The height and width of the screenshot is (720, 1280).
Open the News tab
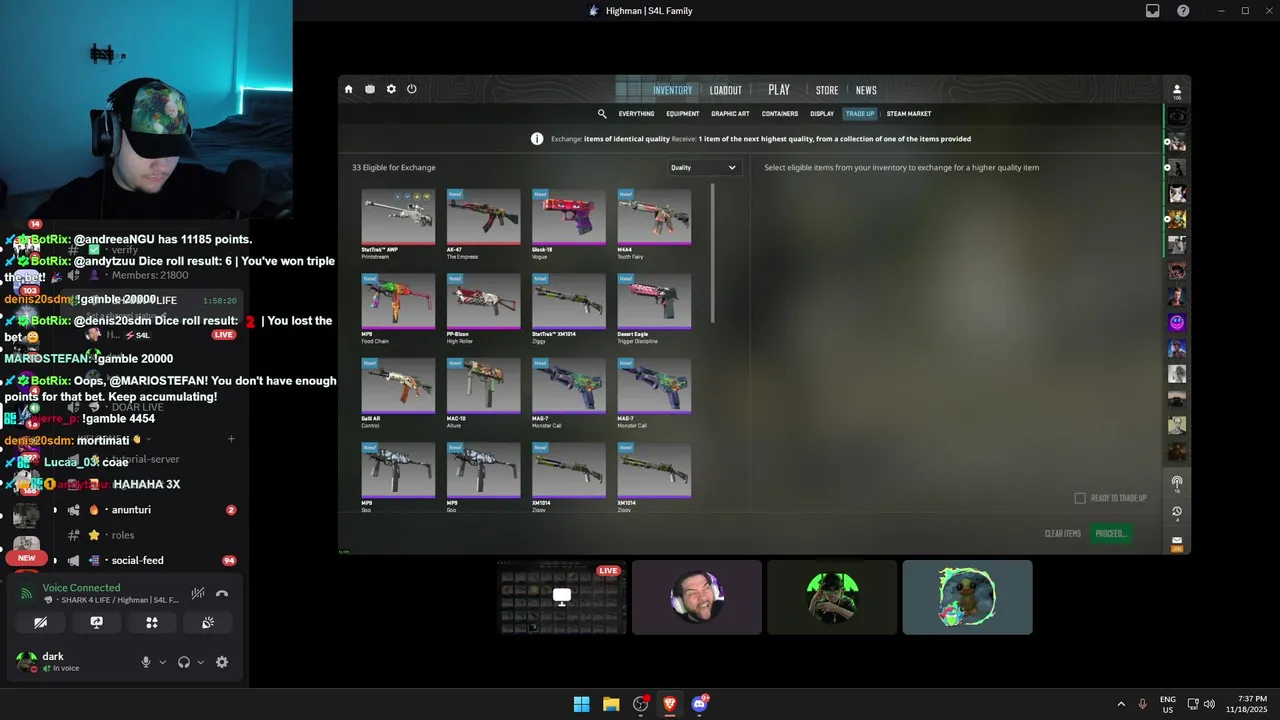click(866, 90)
